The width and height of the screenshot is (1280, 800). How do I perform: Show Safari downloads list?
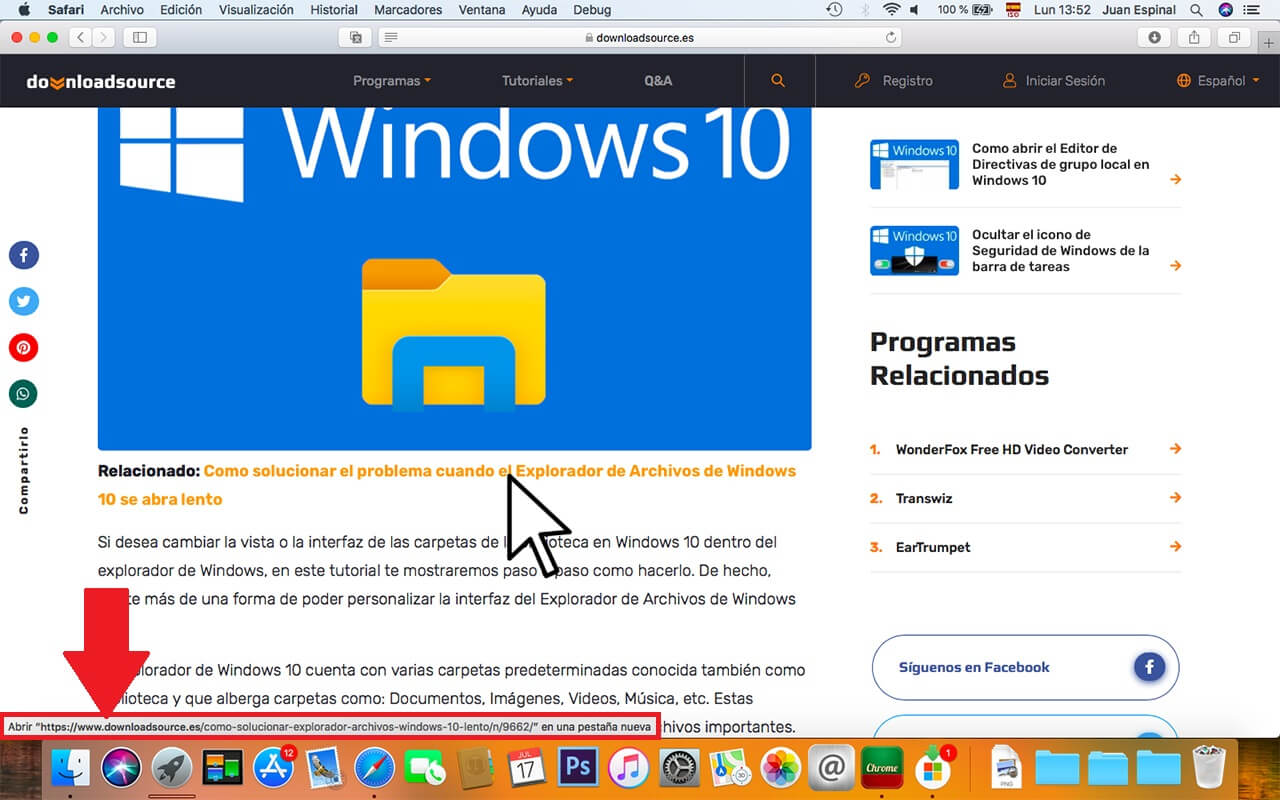(1155, 37)
